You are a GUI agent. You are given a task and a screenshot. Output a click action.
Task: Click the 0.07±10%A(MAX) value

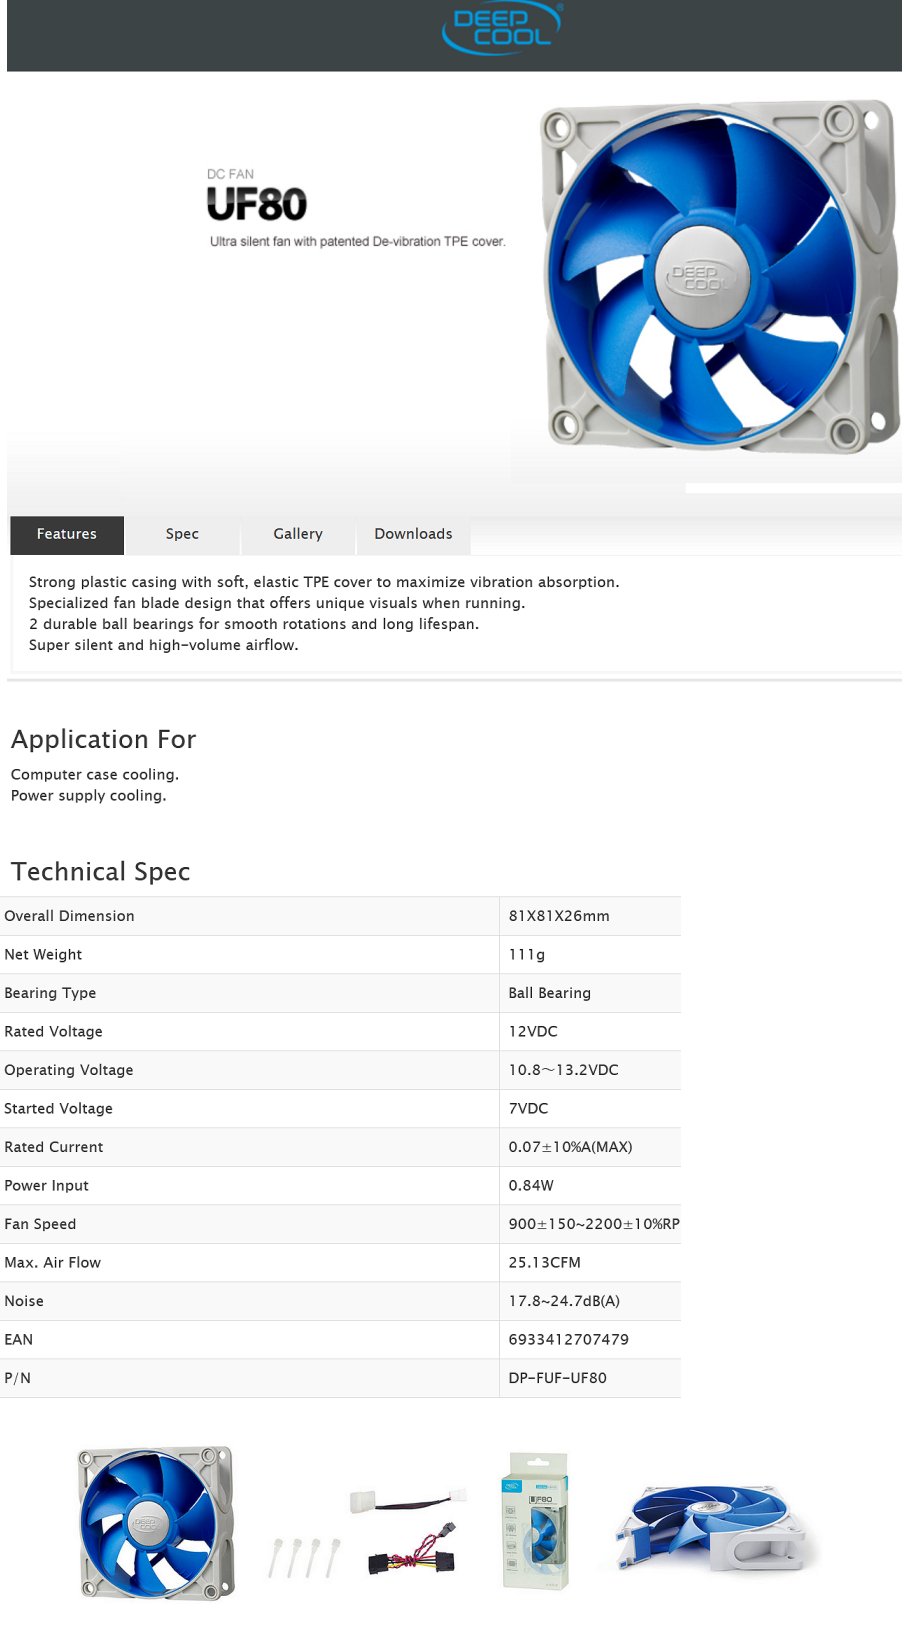[570, 1147]
